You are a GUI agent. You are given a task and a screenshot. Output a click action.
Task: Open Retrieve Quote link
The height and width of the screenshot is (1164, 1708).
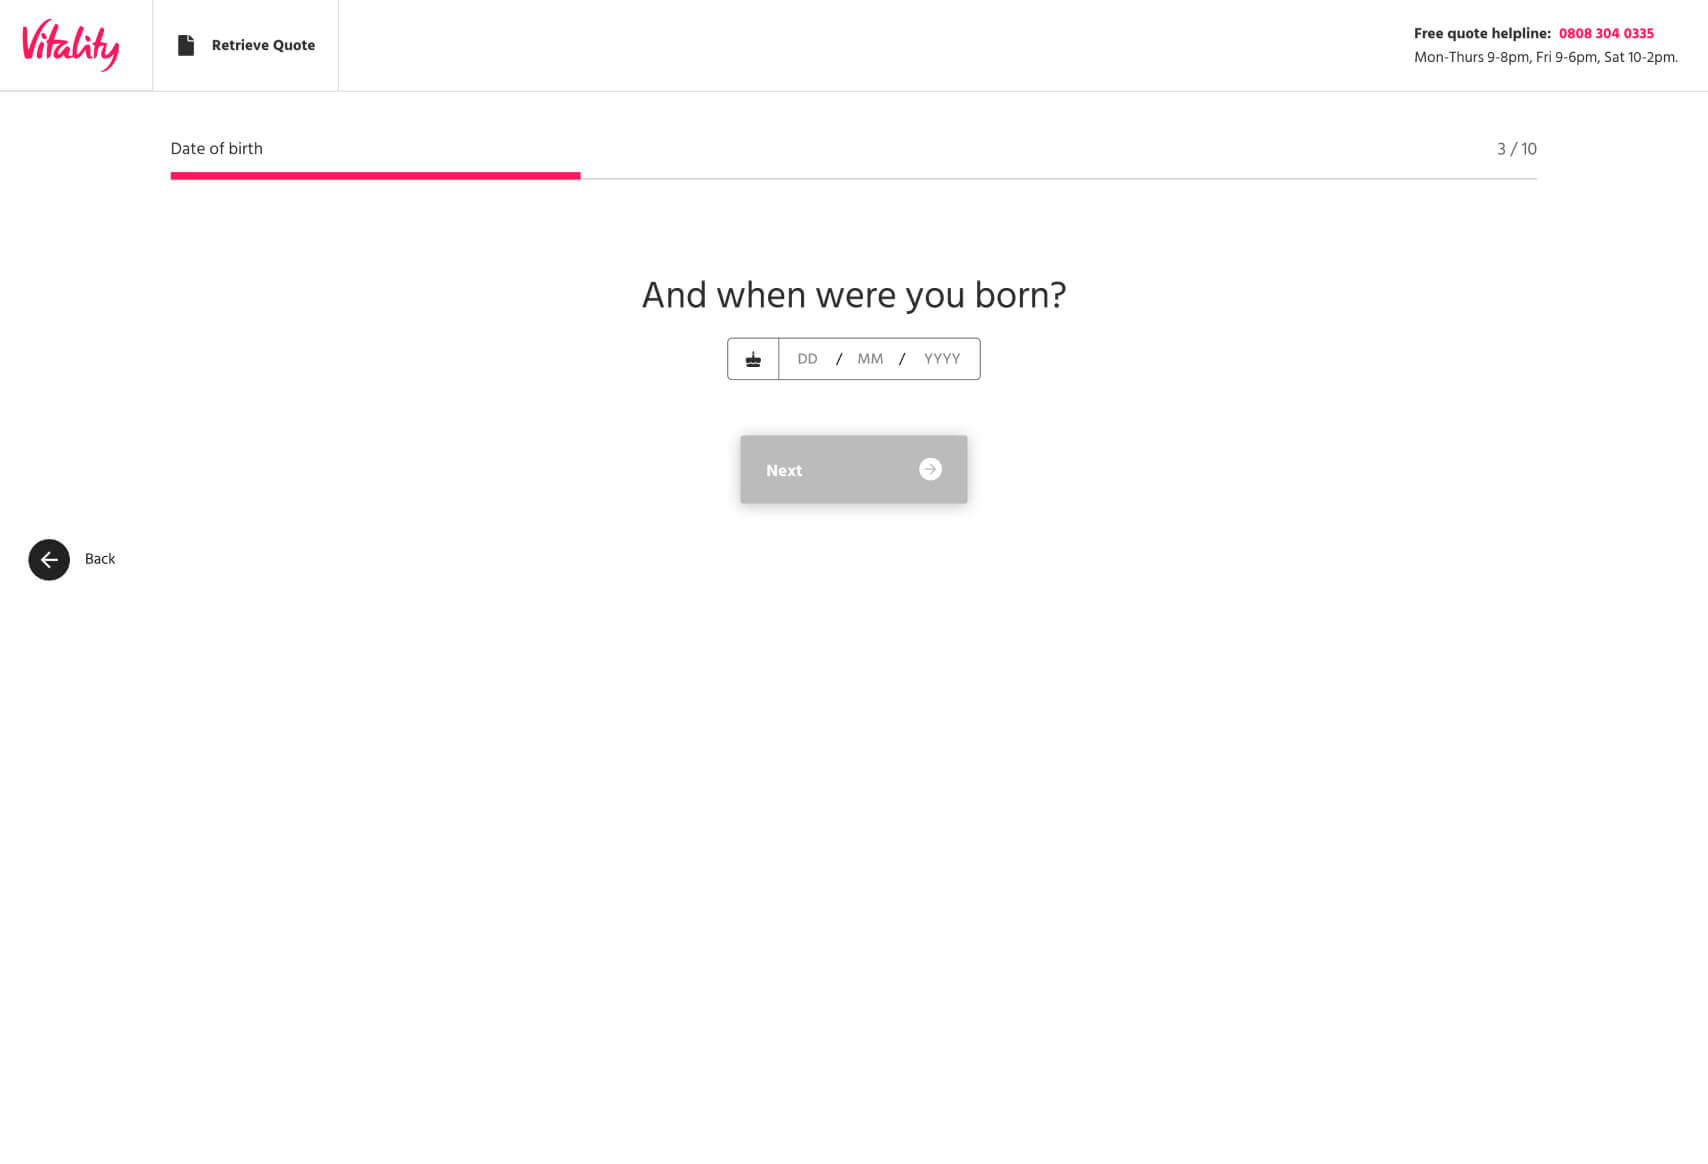(x=246, y=45)
